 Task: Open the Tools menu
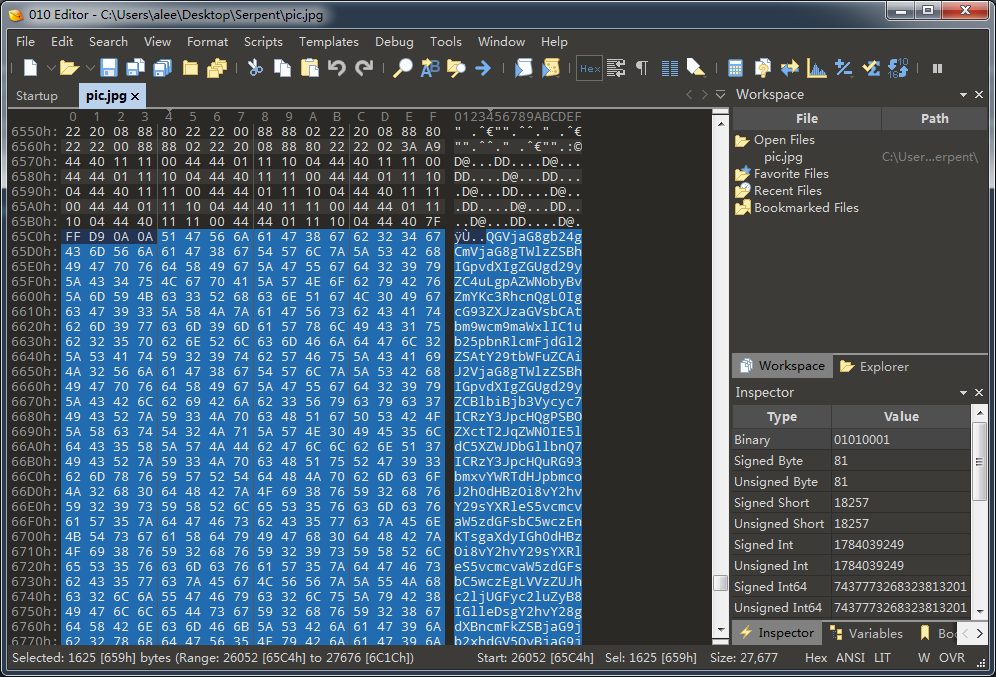tap(445, 42)
